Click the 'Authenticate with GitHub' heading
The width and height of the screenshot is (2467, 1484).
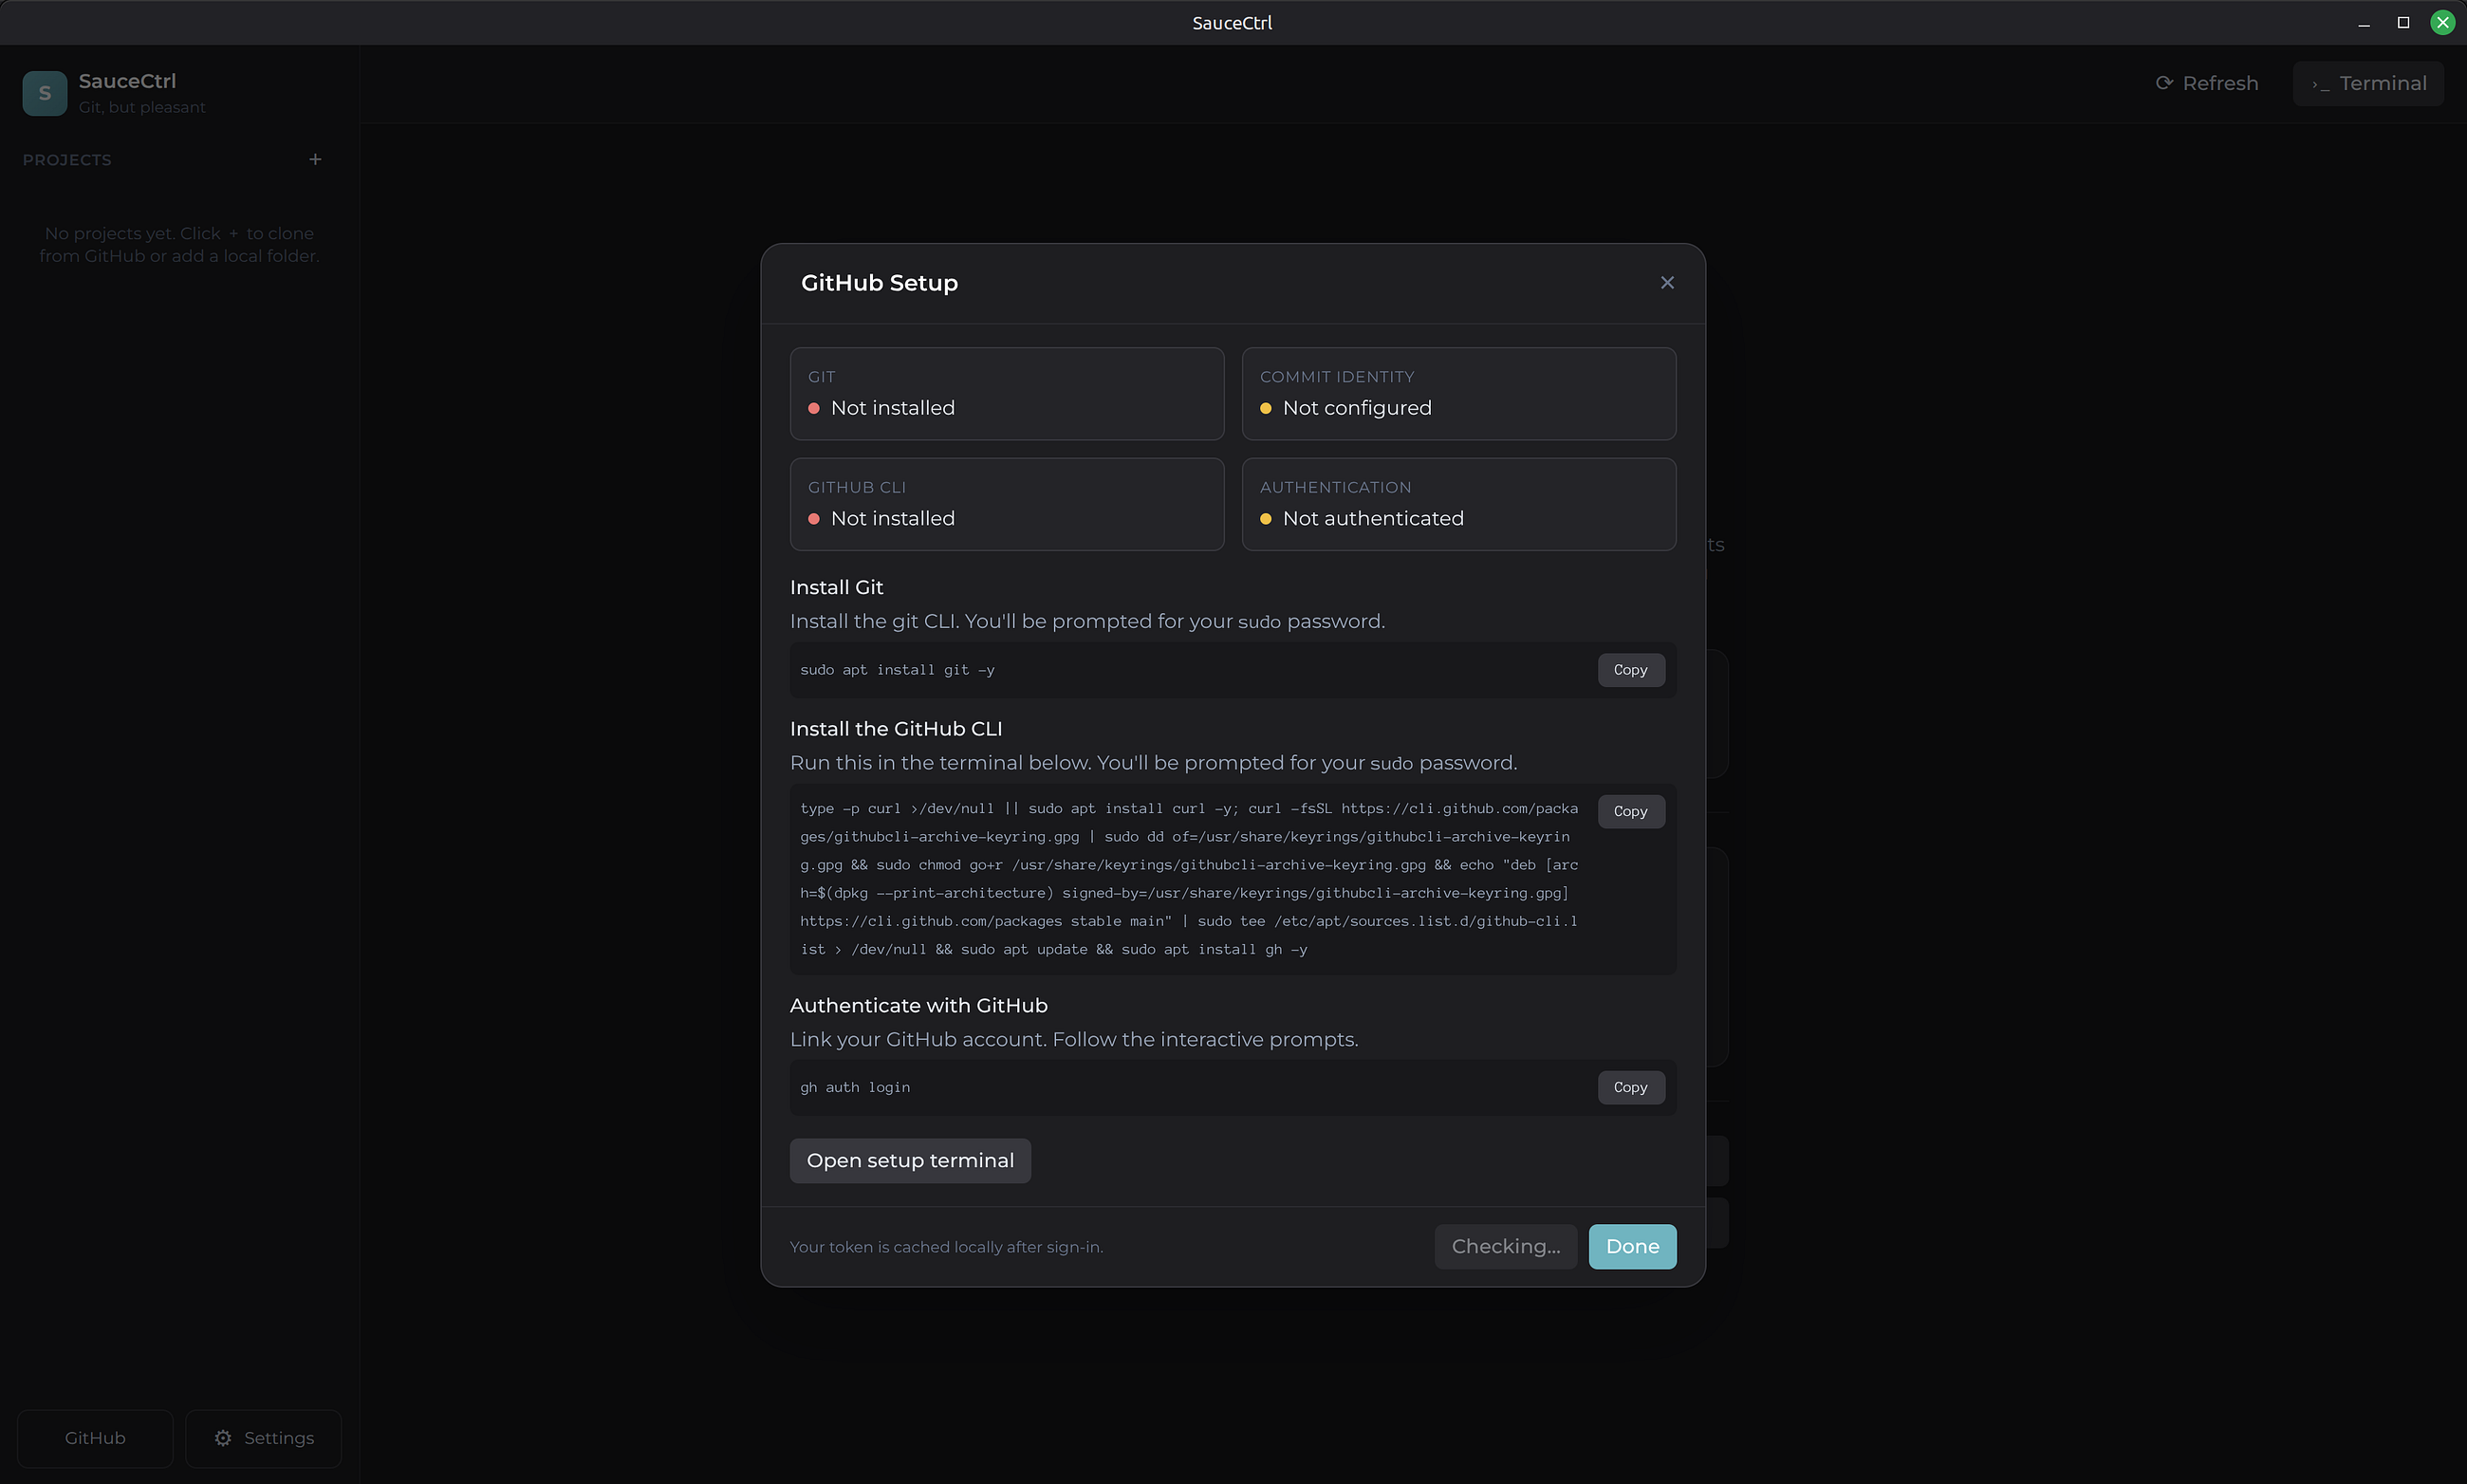(918, 1005)
